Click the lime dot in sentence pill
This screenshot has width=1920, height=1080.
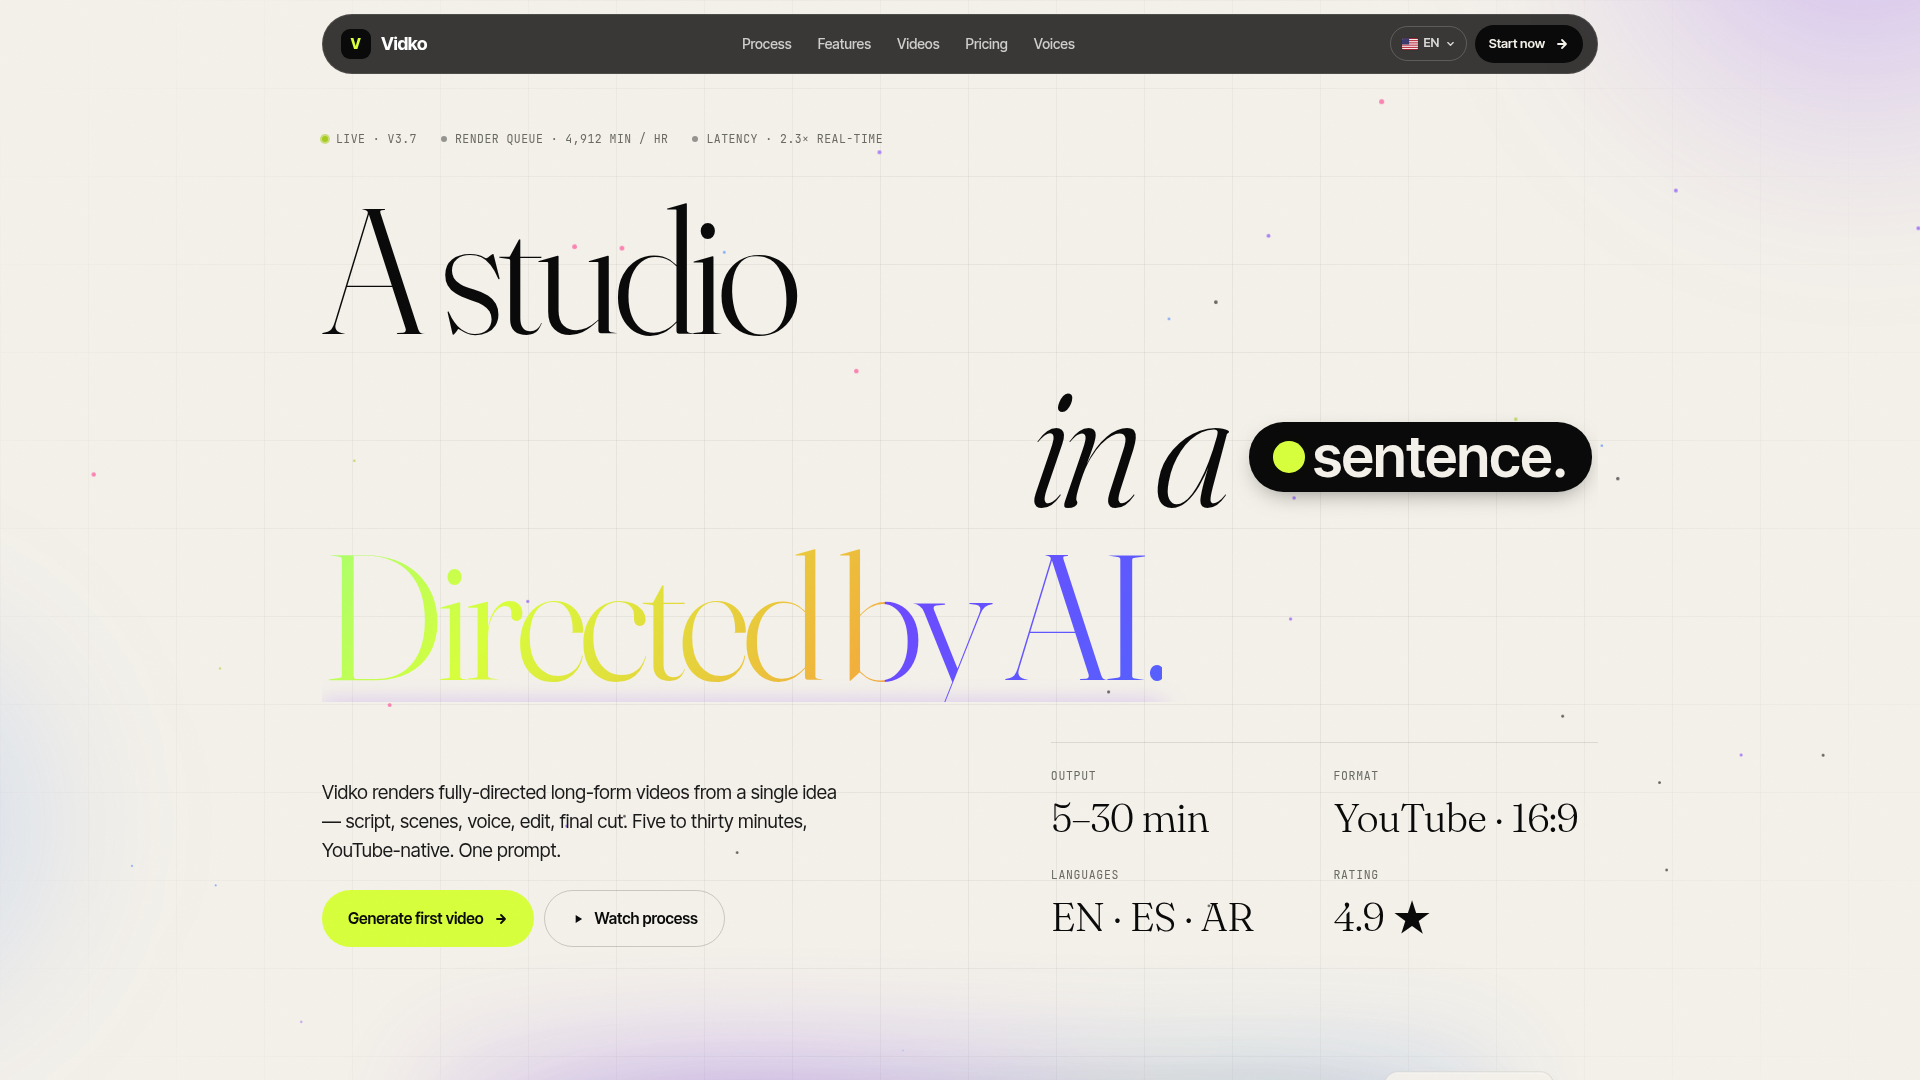coord(1289,457)
